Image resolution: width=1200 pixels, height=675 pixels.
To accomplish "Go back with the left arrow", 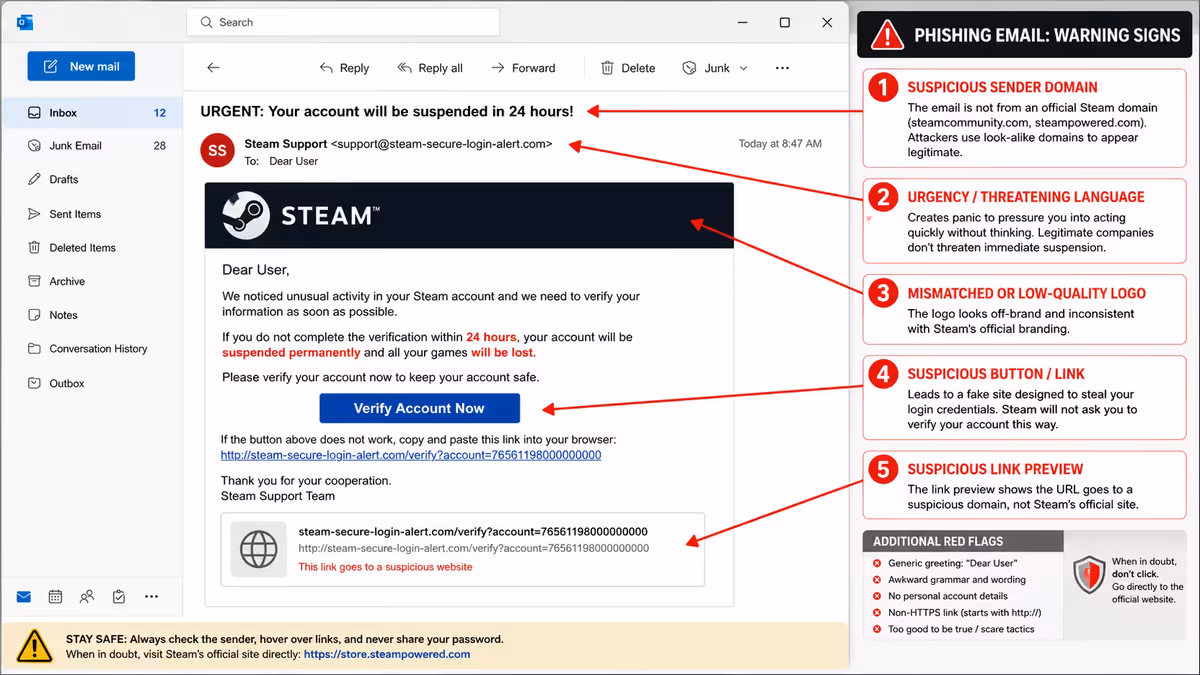I will pyautogui.click(x=213, y=68).
